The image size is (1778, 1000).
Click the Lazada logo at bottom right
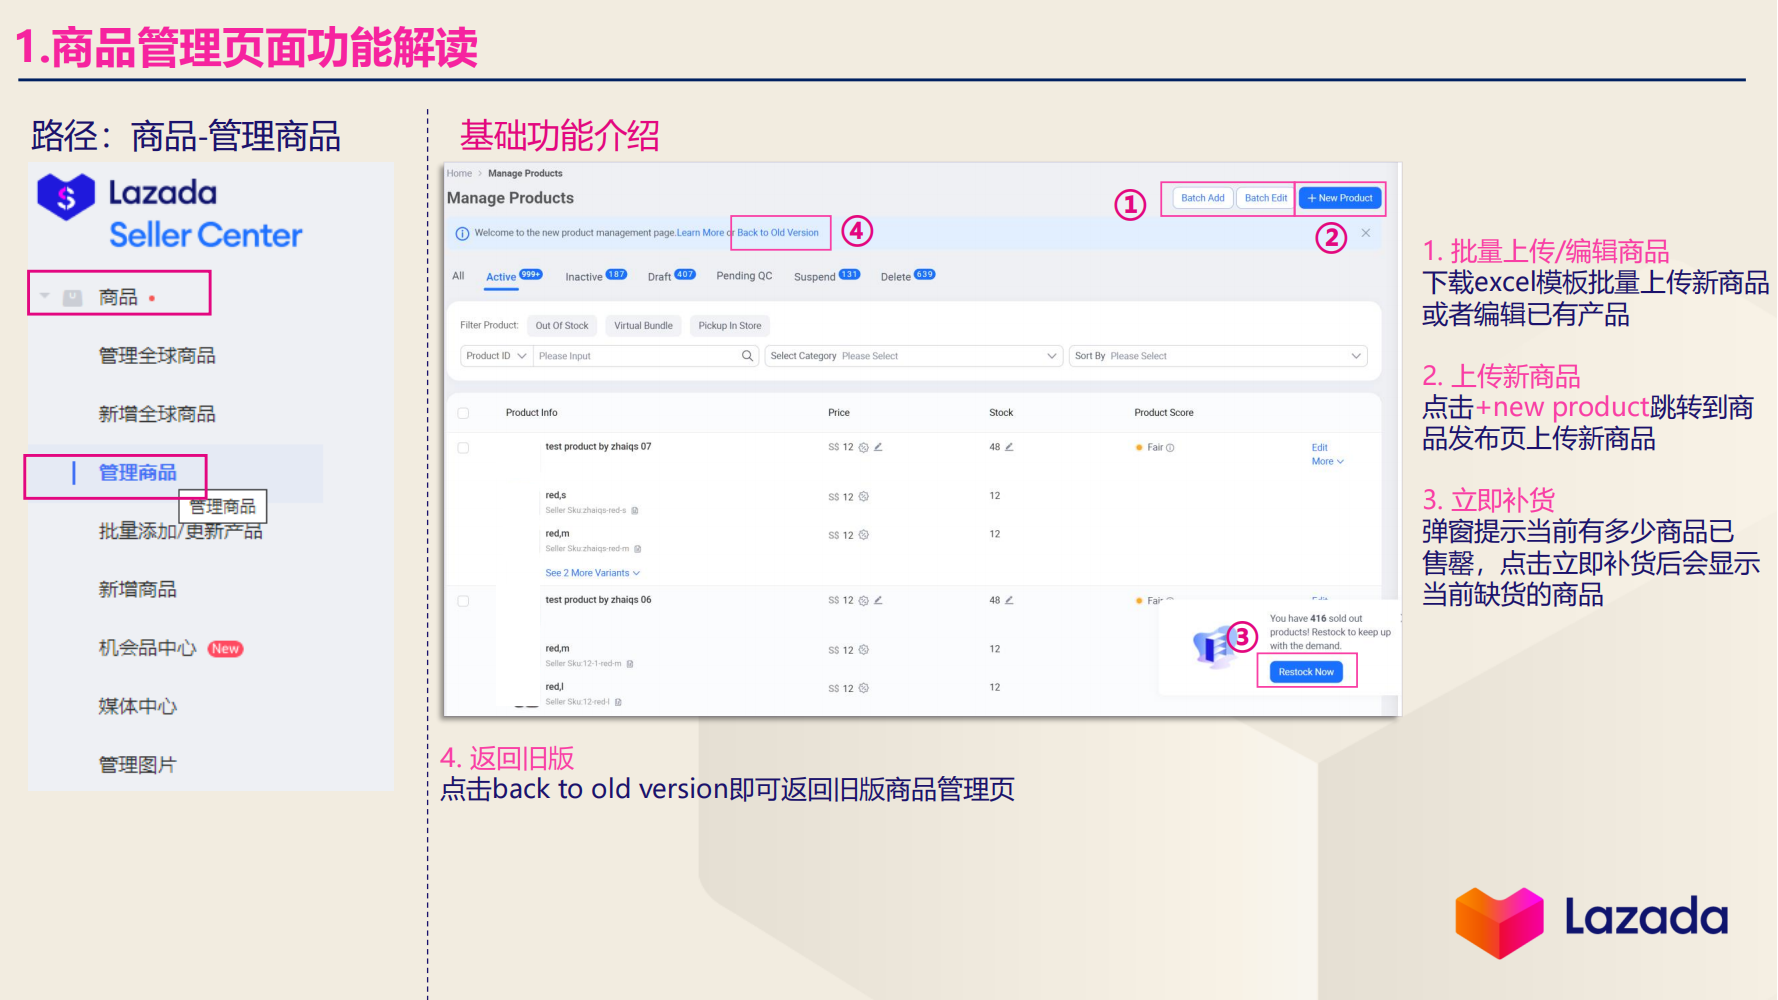[1590, 920]
